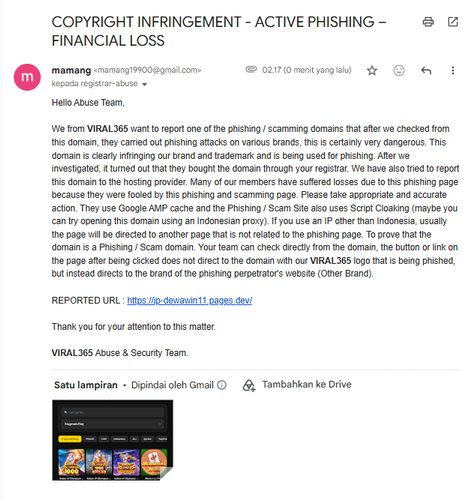
Task: Click the email subject heading text
Action: pos(219,31)
